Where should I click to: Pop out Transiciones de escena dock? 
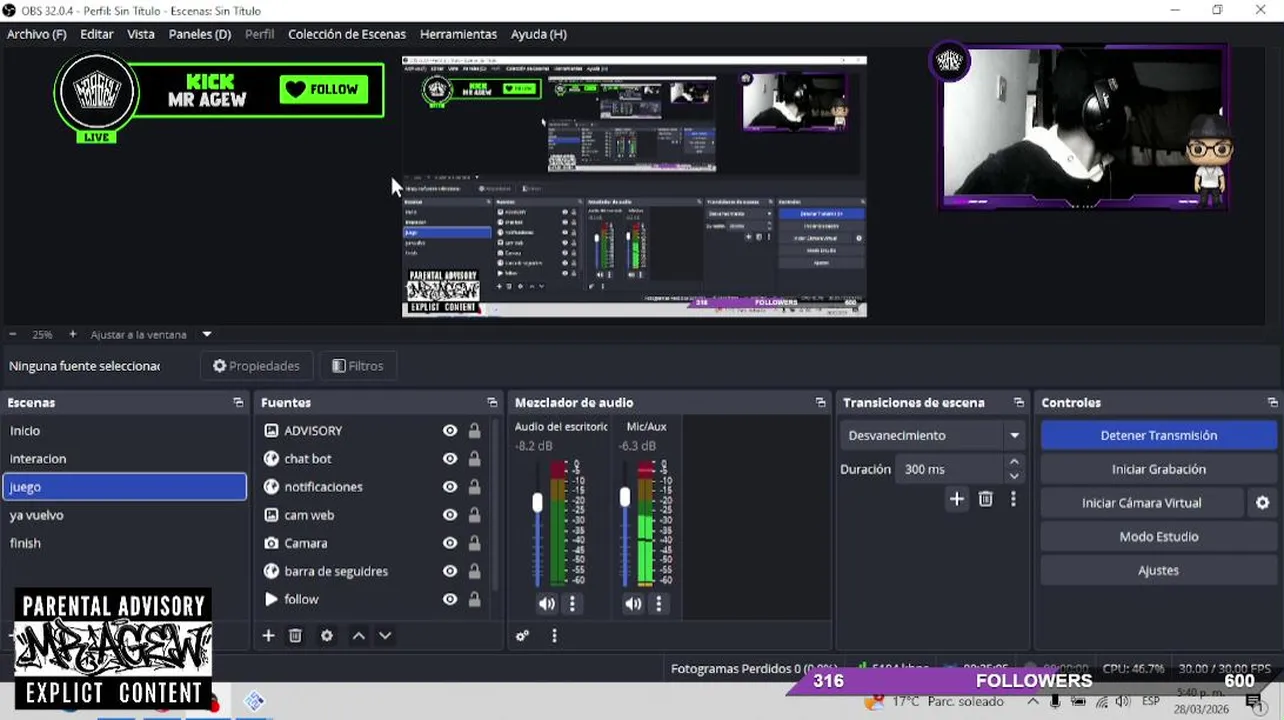[1019, 403]
